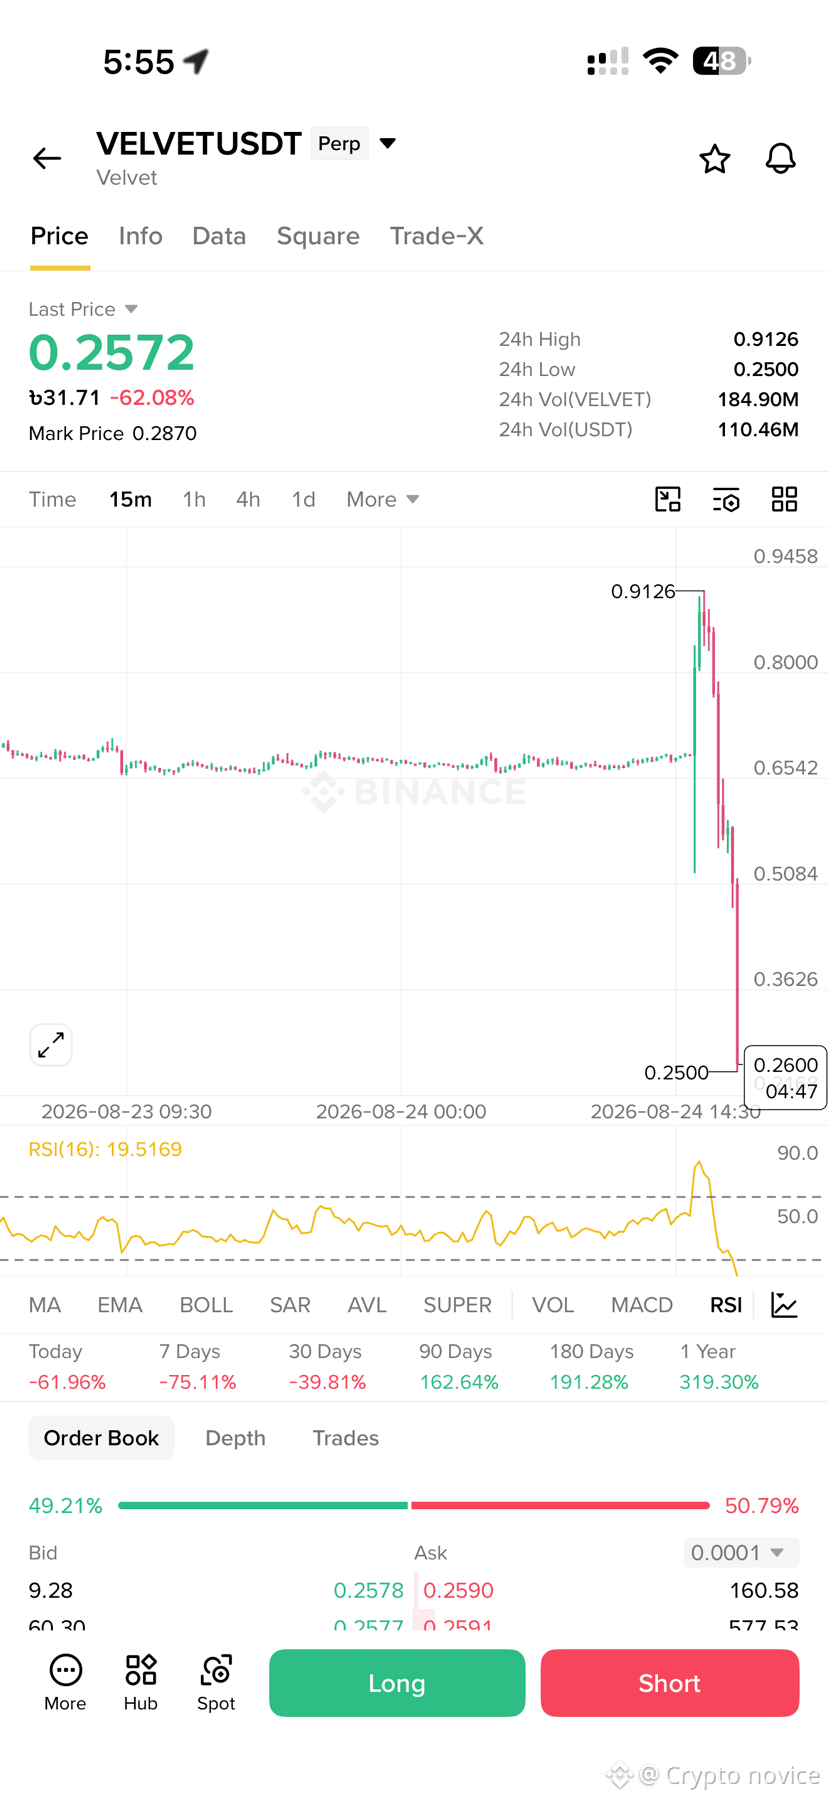
Task: Tap the 30 Days -39.81% performance
Action: pos(327,1367)
